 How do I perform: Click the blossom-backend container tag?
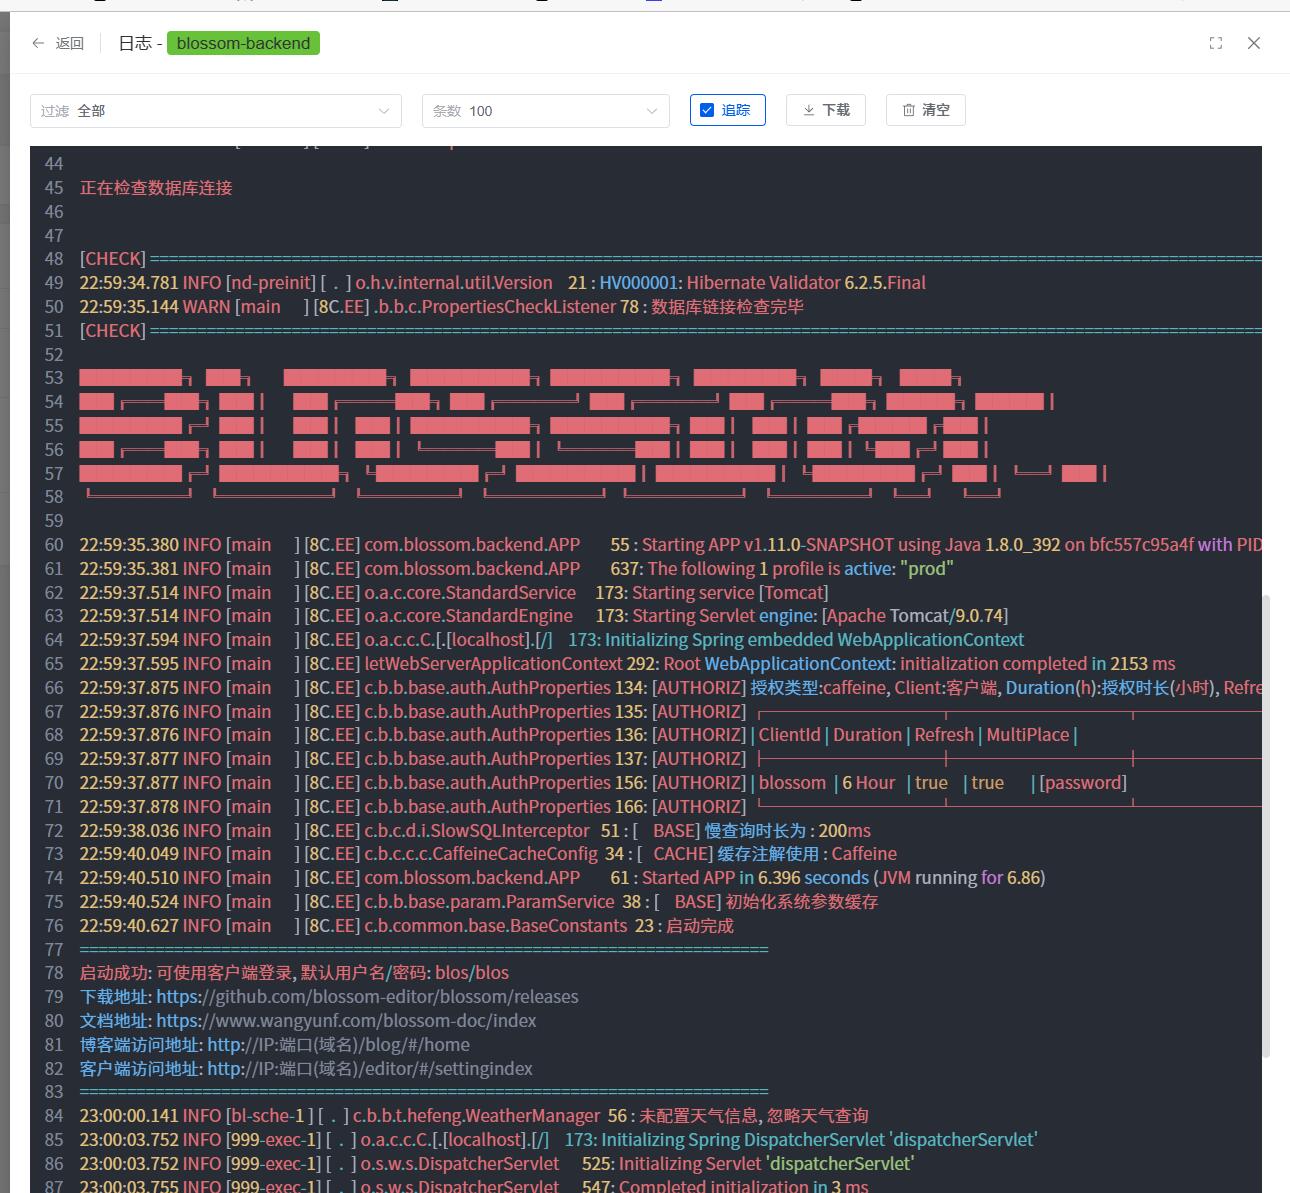coord(243,43)
